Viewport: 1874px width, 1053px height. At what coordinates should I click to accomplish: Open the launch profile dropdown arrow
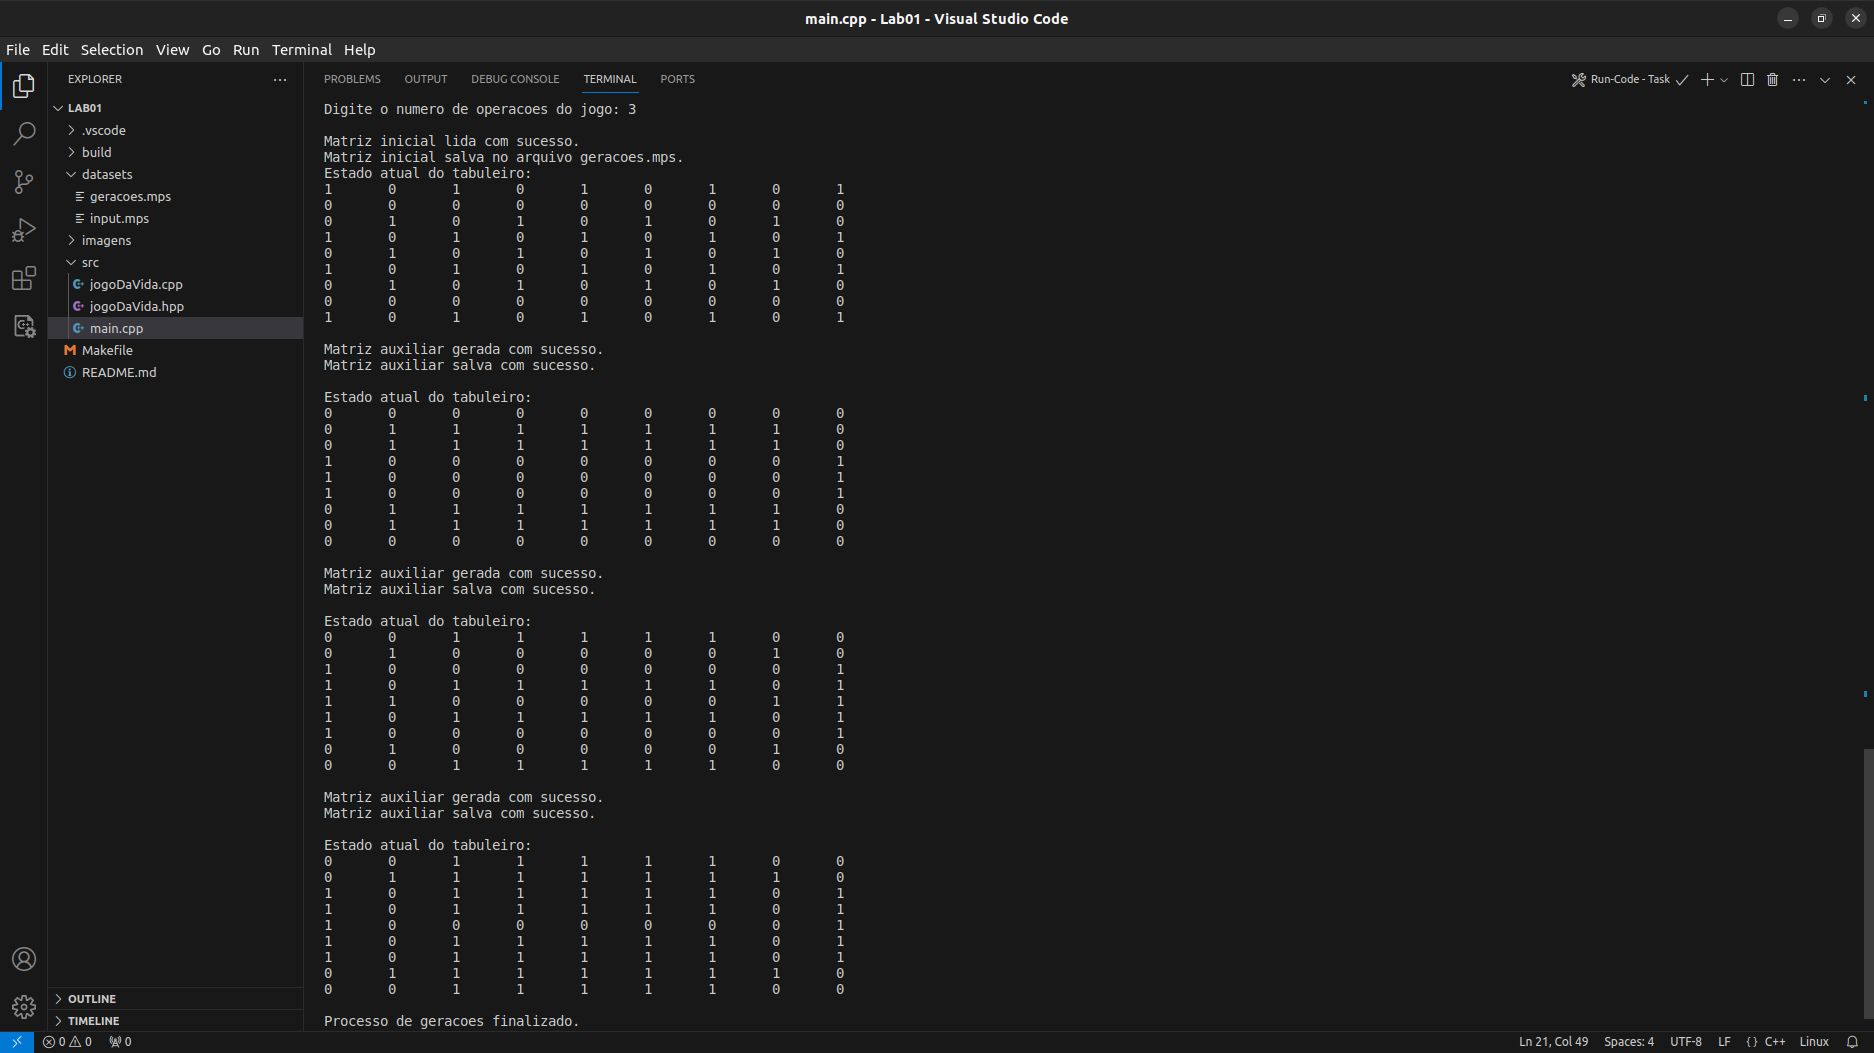[x=1724, y=79]
